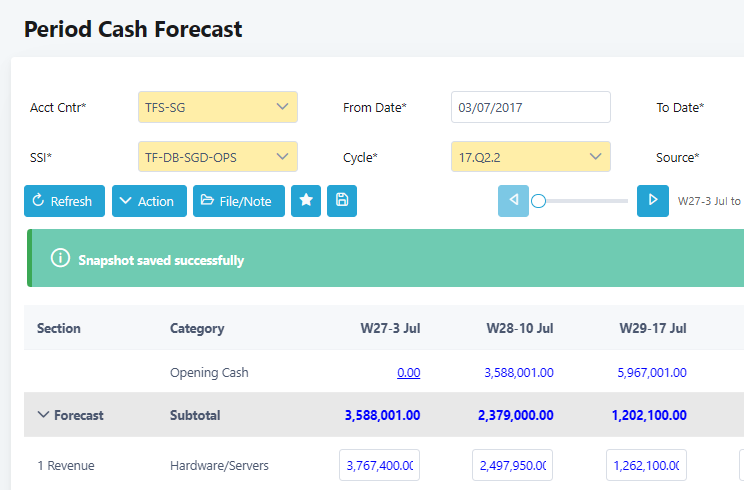Click the 5,967,001.00 Opening Cash link

(x=652, y=373)
